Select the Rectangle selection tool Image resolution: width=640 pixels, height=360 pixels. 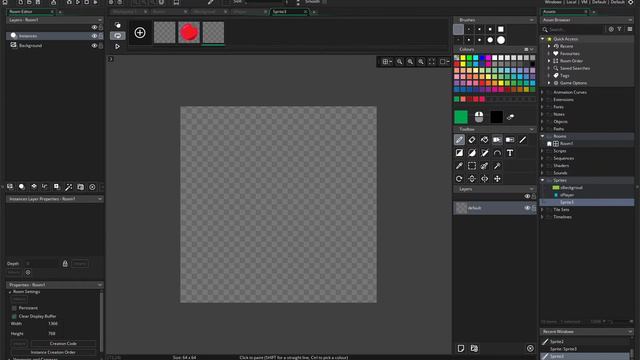[x=472, y=166]
